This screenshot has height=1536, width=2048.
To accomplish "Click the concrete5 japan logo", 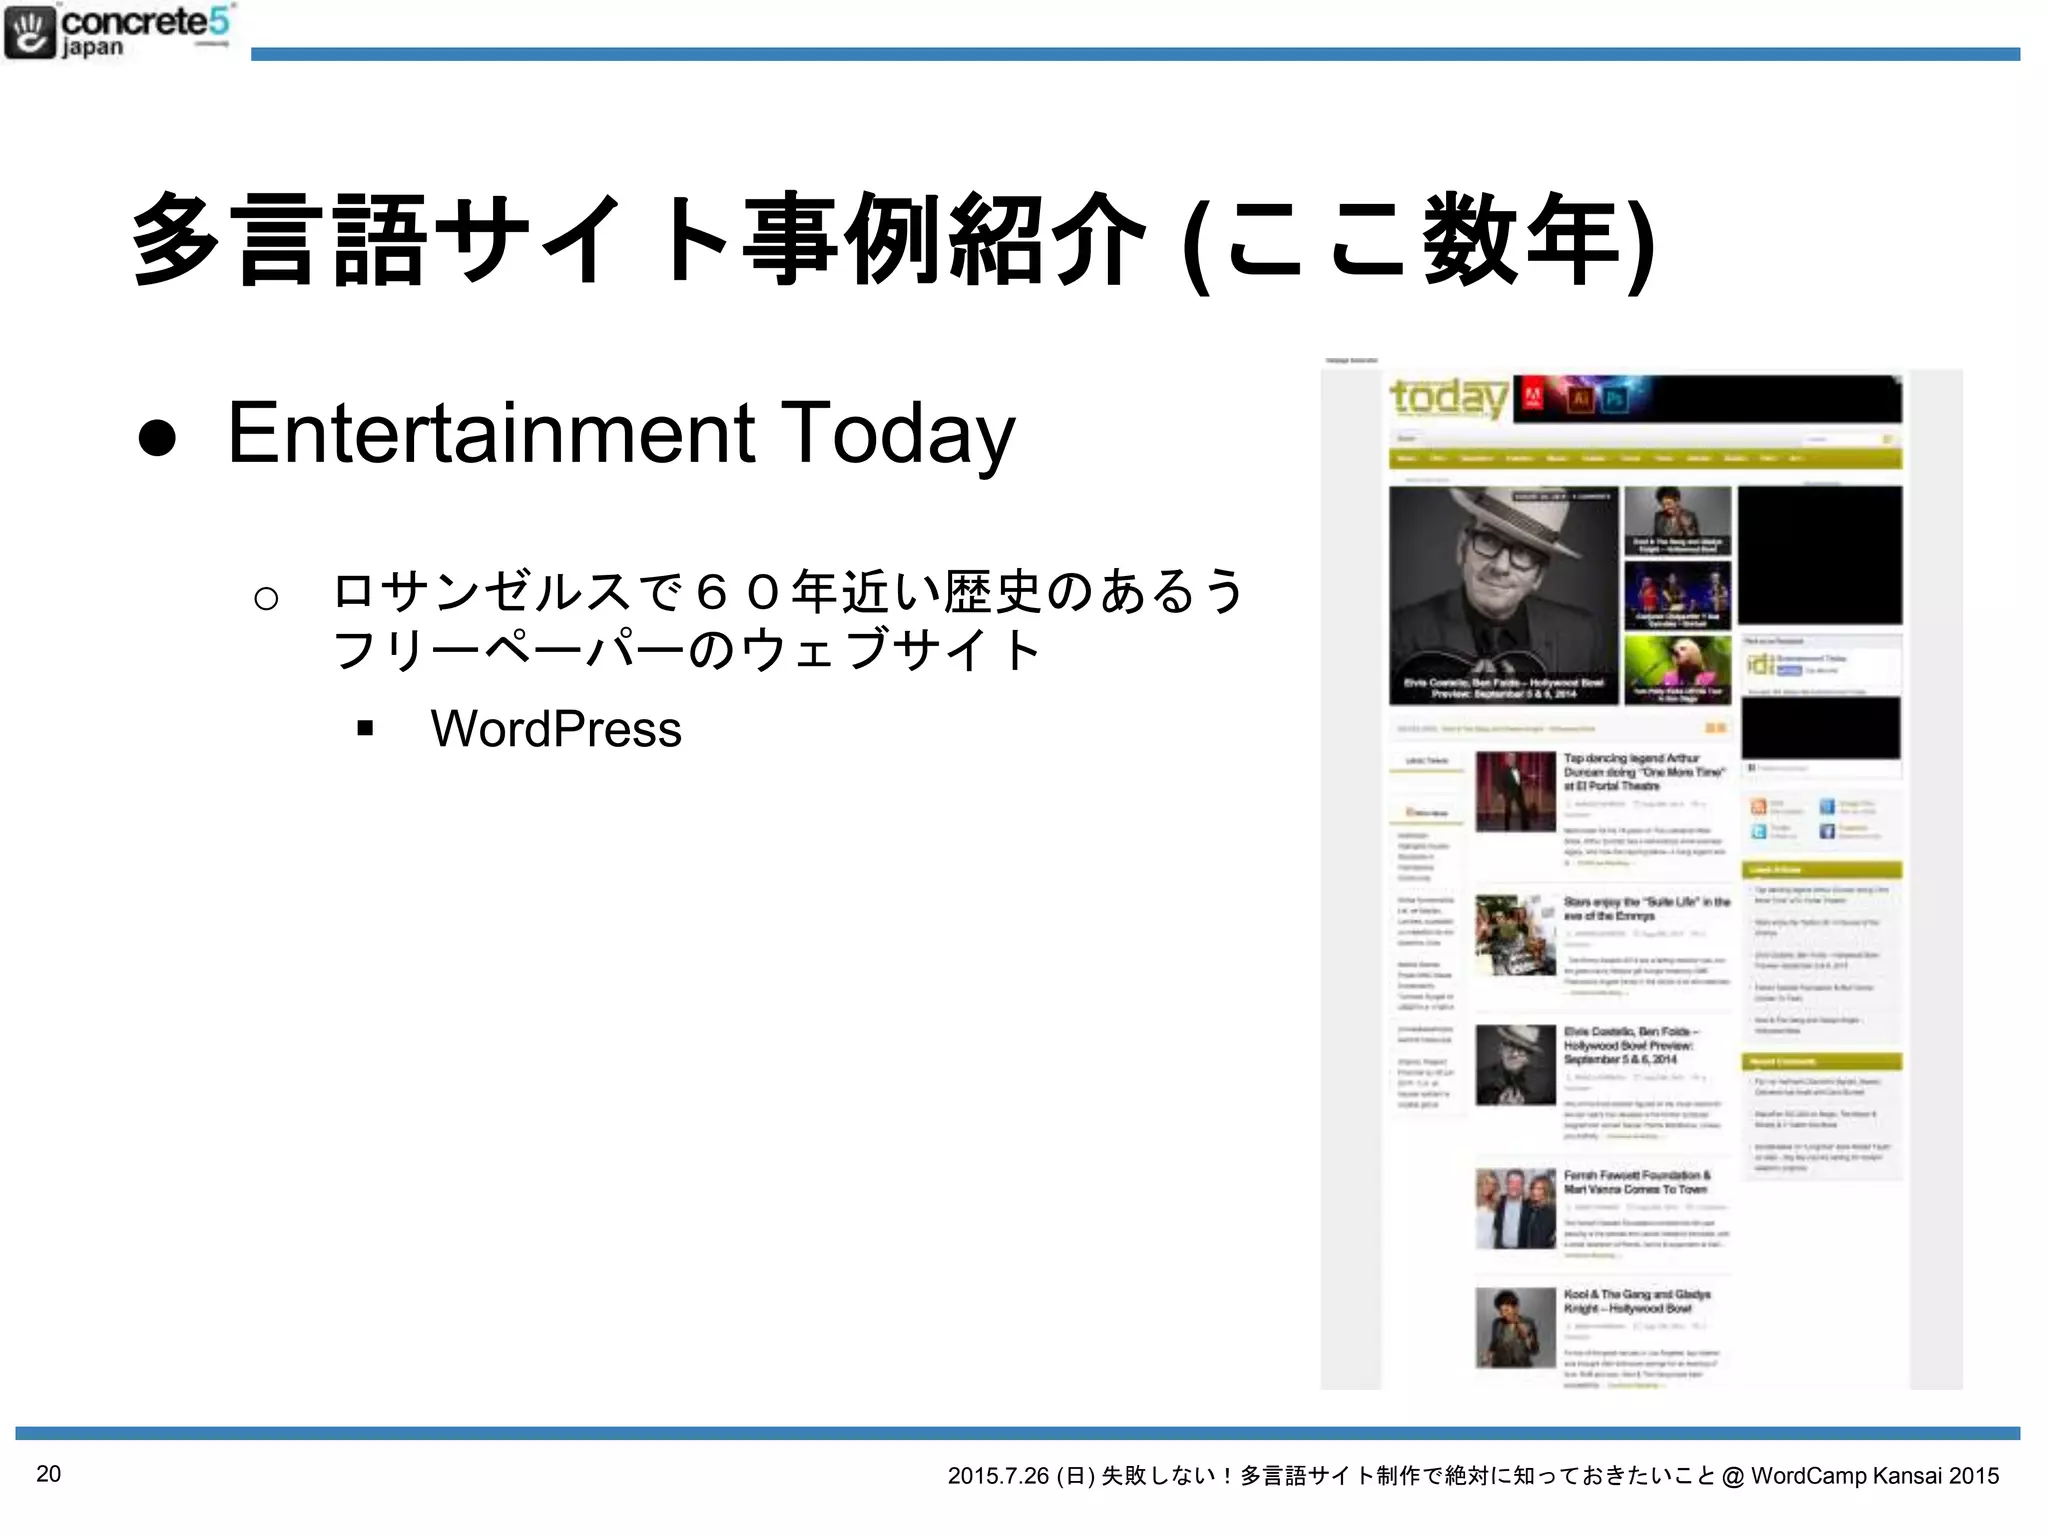I will coord(119,32).
